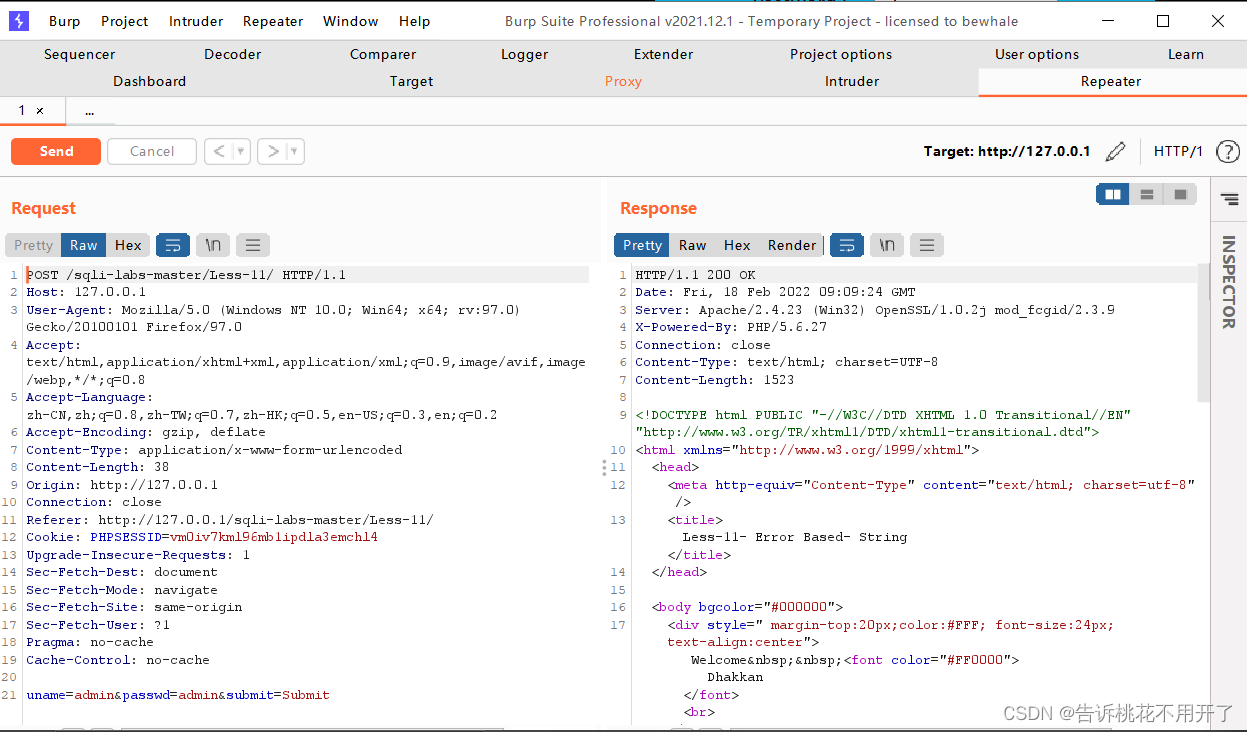The width and height of the screenshot is (1247, 732).
Task: Open the Response panel hamburger options menu
Action: (927, 245)
